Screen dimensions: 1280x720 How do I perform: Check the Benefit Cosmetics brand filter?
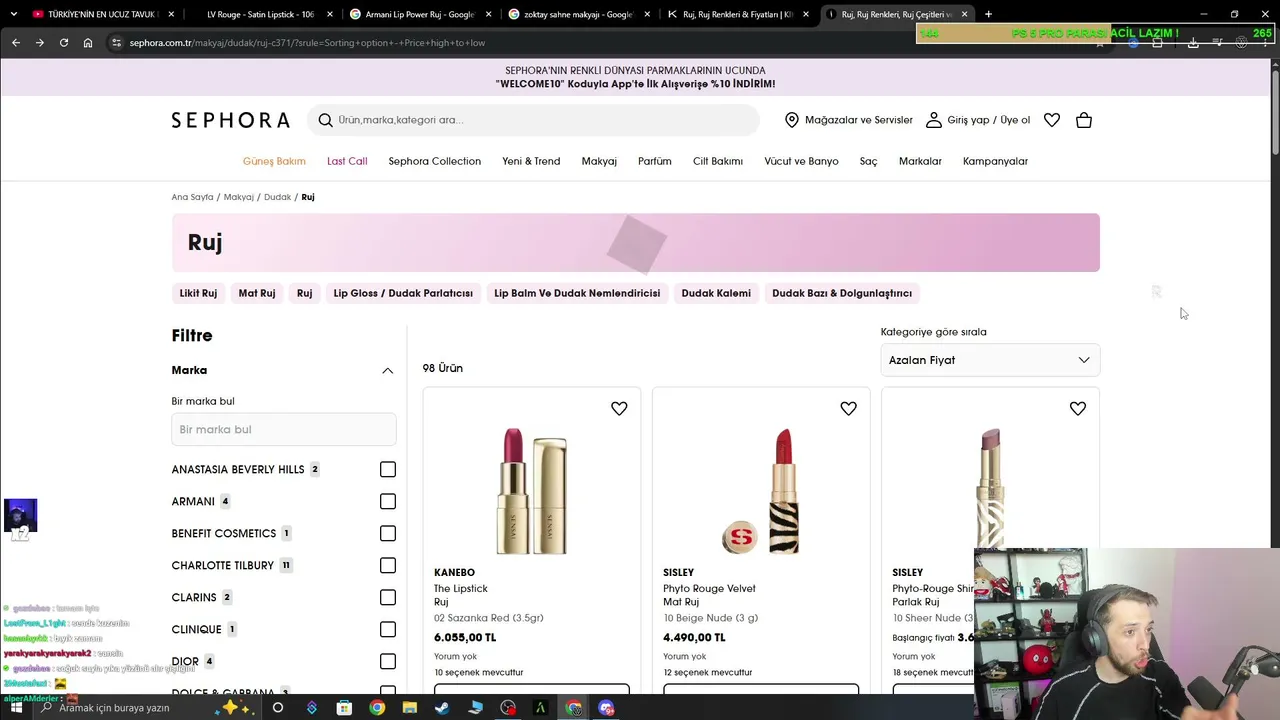point(388,534)
